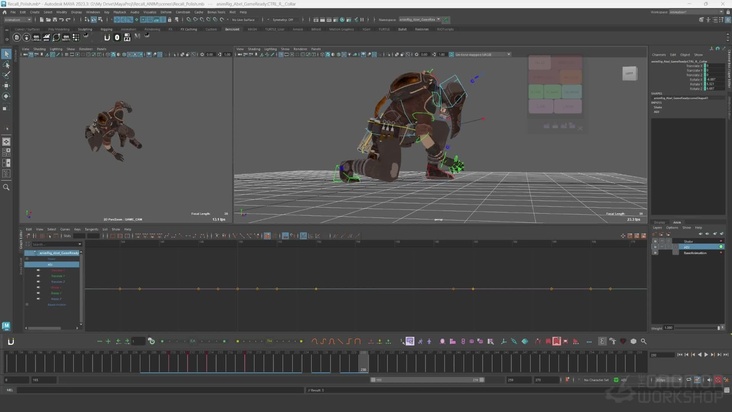Click the Play Forward button
This screenshot has width=732, height=412.
pyautogui.click(x=706, y=355)
